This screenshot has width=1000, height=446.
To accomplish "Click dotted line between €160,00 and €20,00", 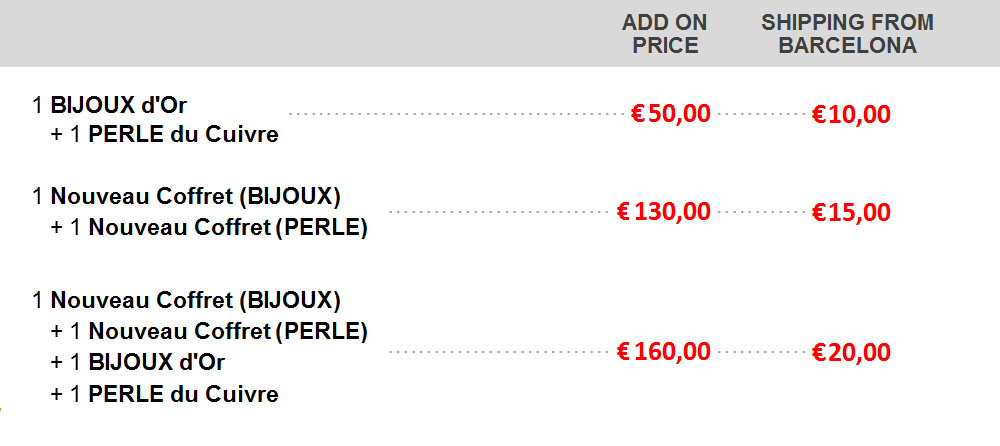I will (x=761, y=352).
